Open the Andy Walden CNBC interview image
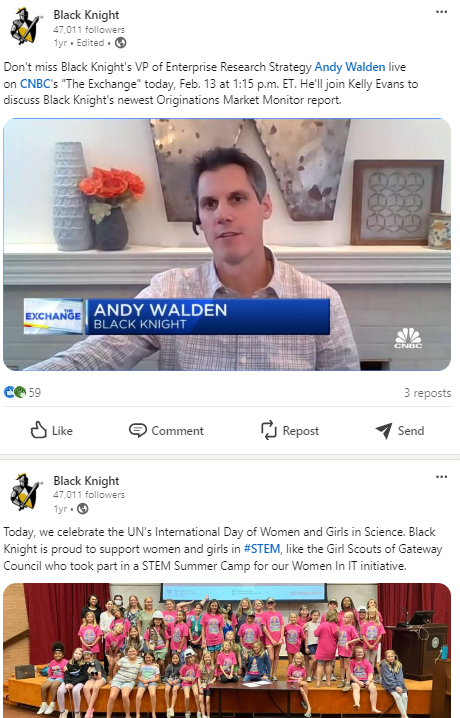The image size is (460, 718). (x=227, y=245)
